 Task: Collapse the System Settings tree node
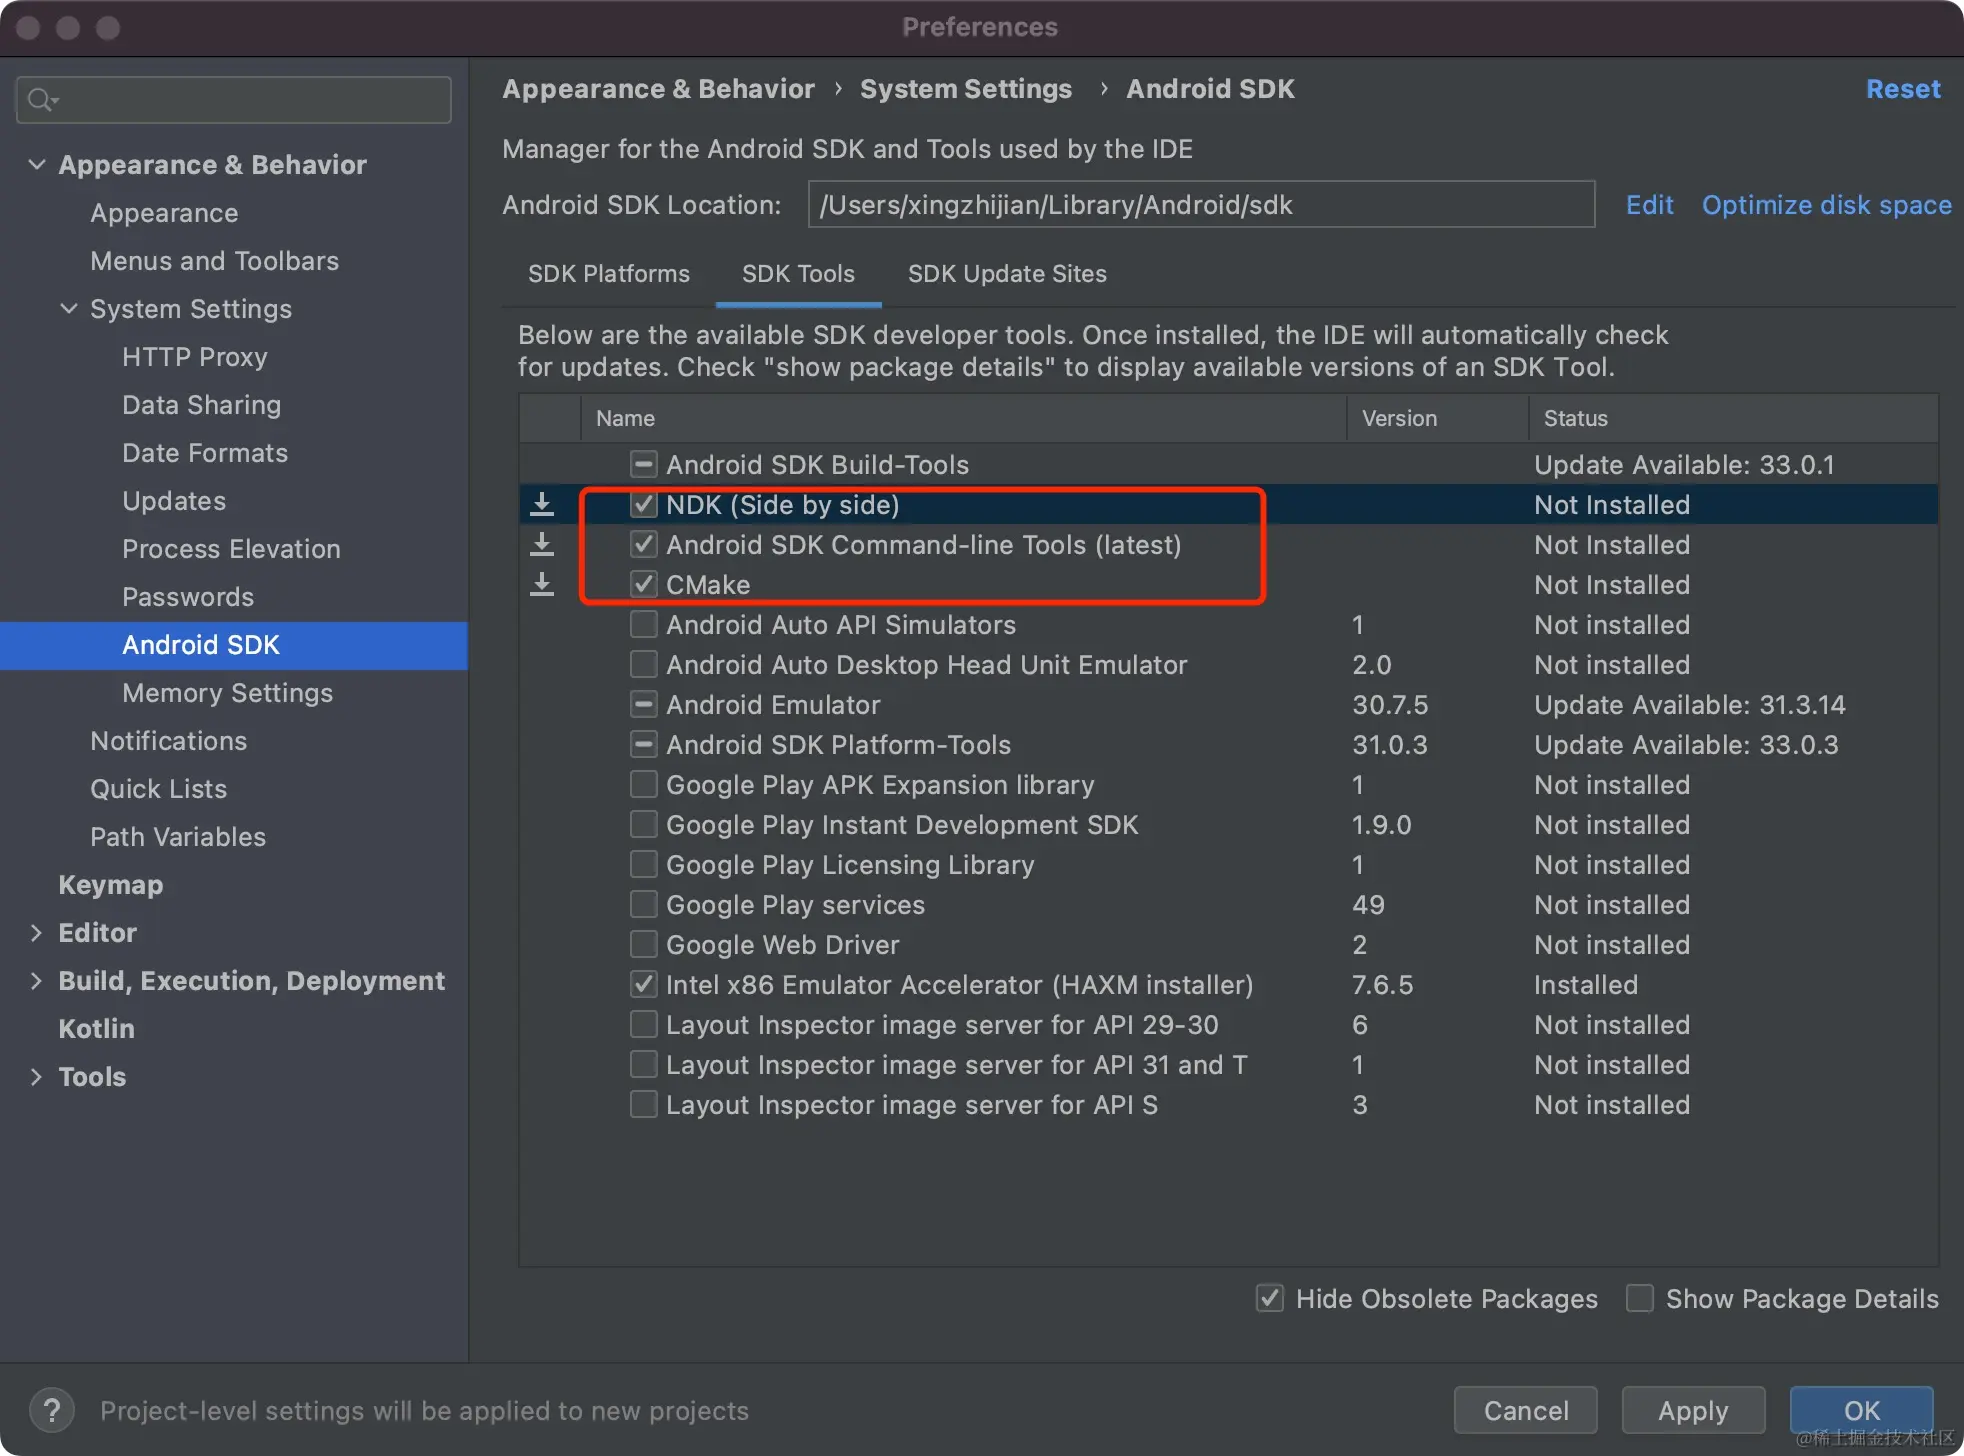[x=69, y=308]
